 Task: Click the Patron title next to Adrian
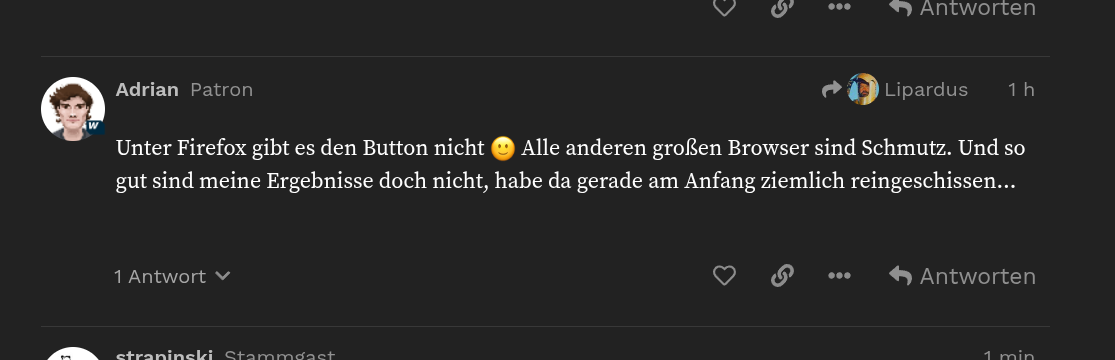pos(221,90)
